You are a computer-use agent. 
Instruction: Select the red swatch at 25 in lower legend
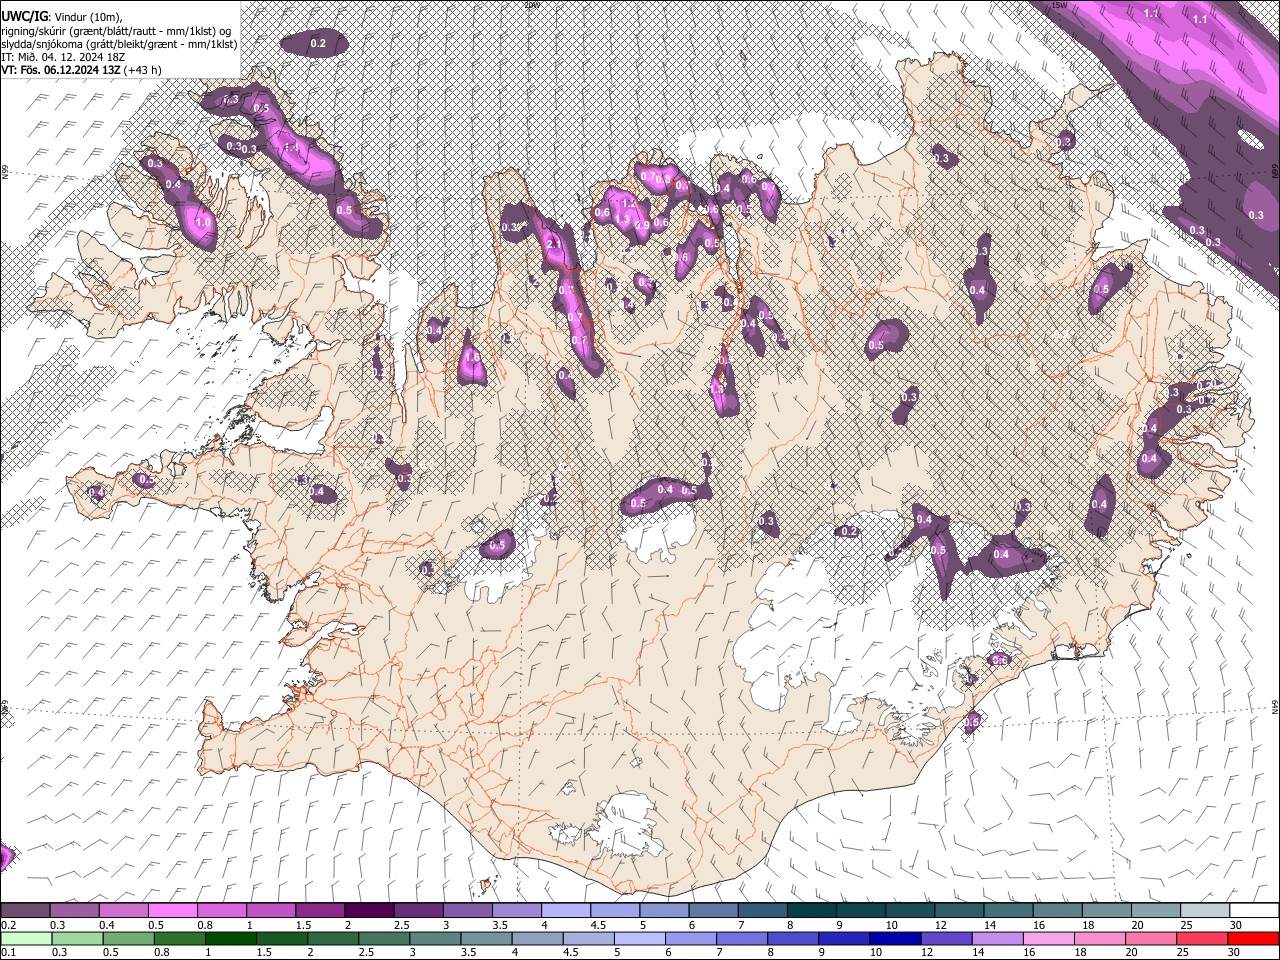1203,938
